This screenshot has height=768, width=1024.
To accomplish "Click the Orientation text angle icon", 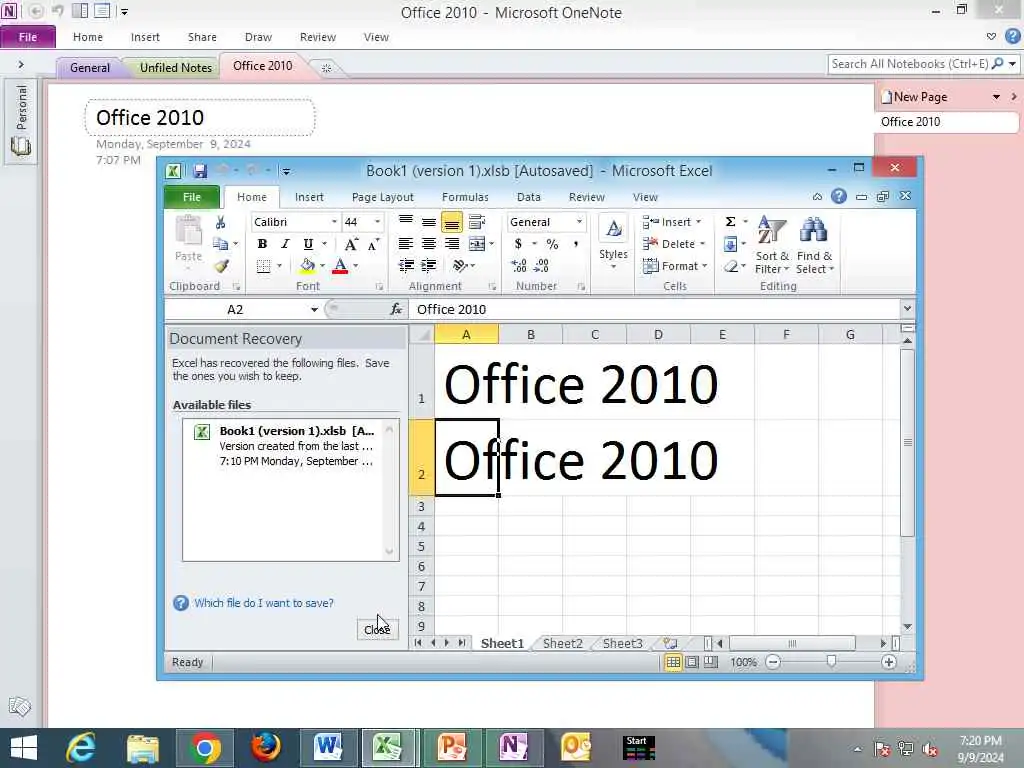I will pyautogui.click(x=460, y=265).
